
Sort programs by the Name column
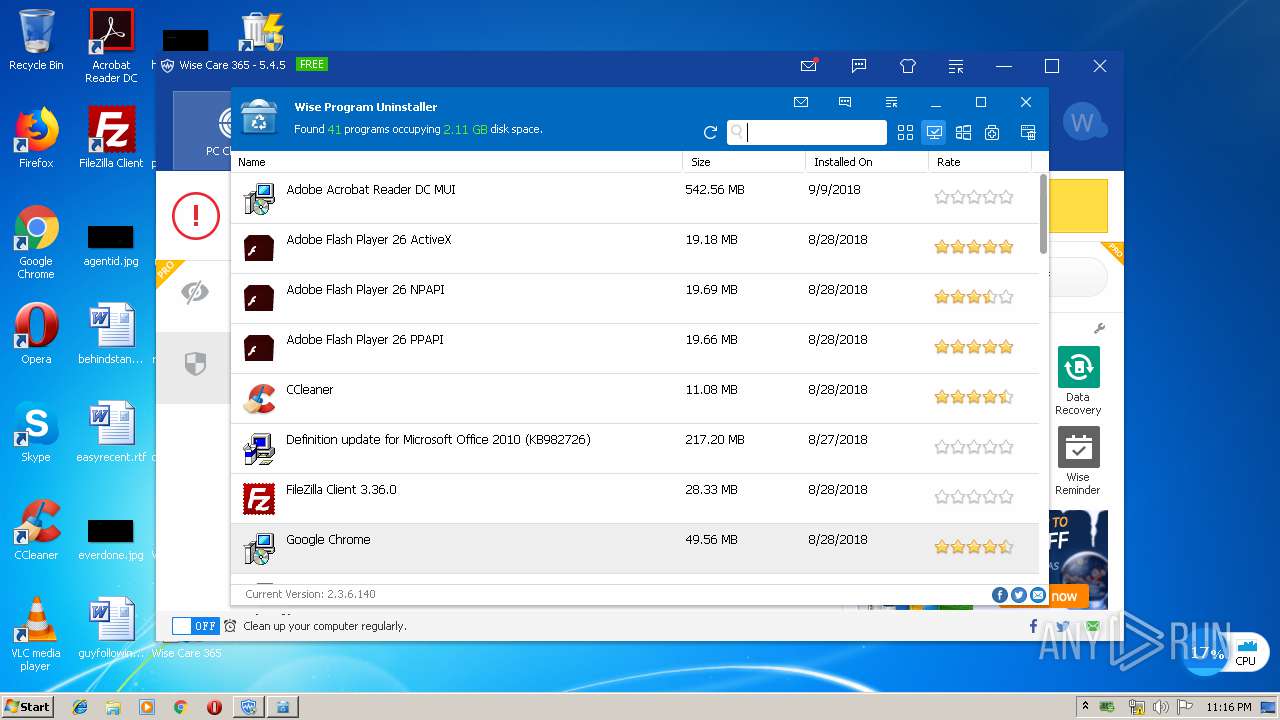[x=456, y=162]
